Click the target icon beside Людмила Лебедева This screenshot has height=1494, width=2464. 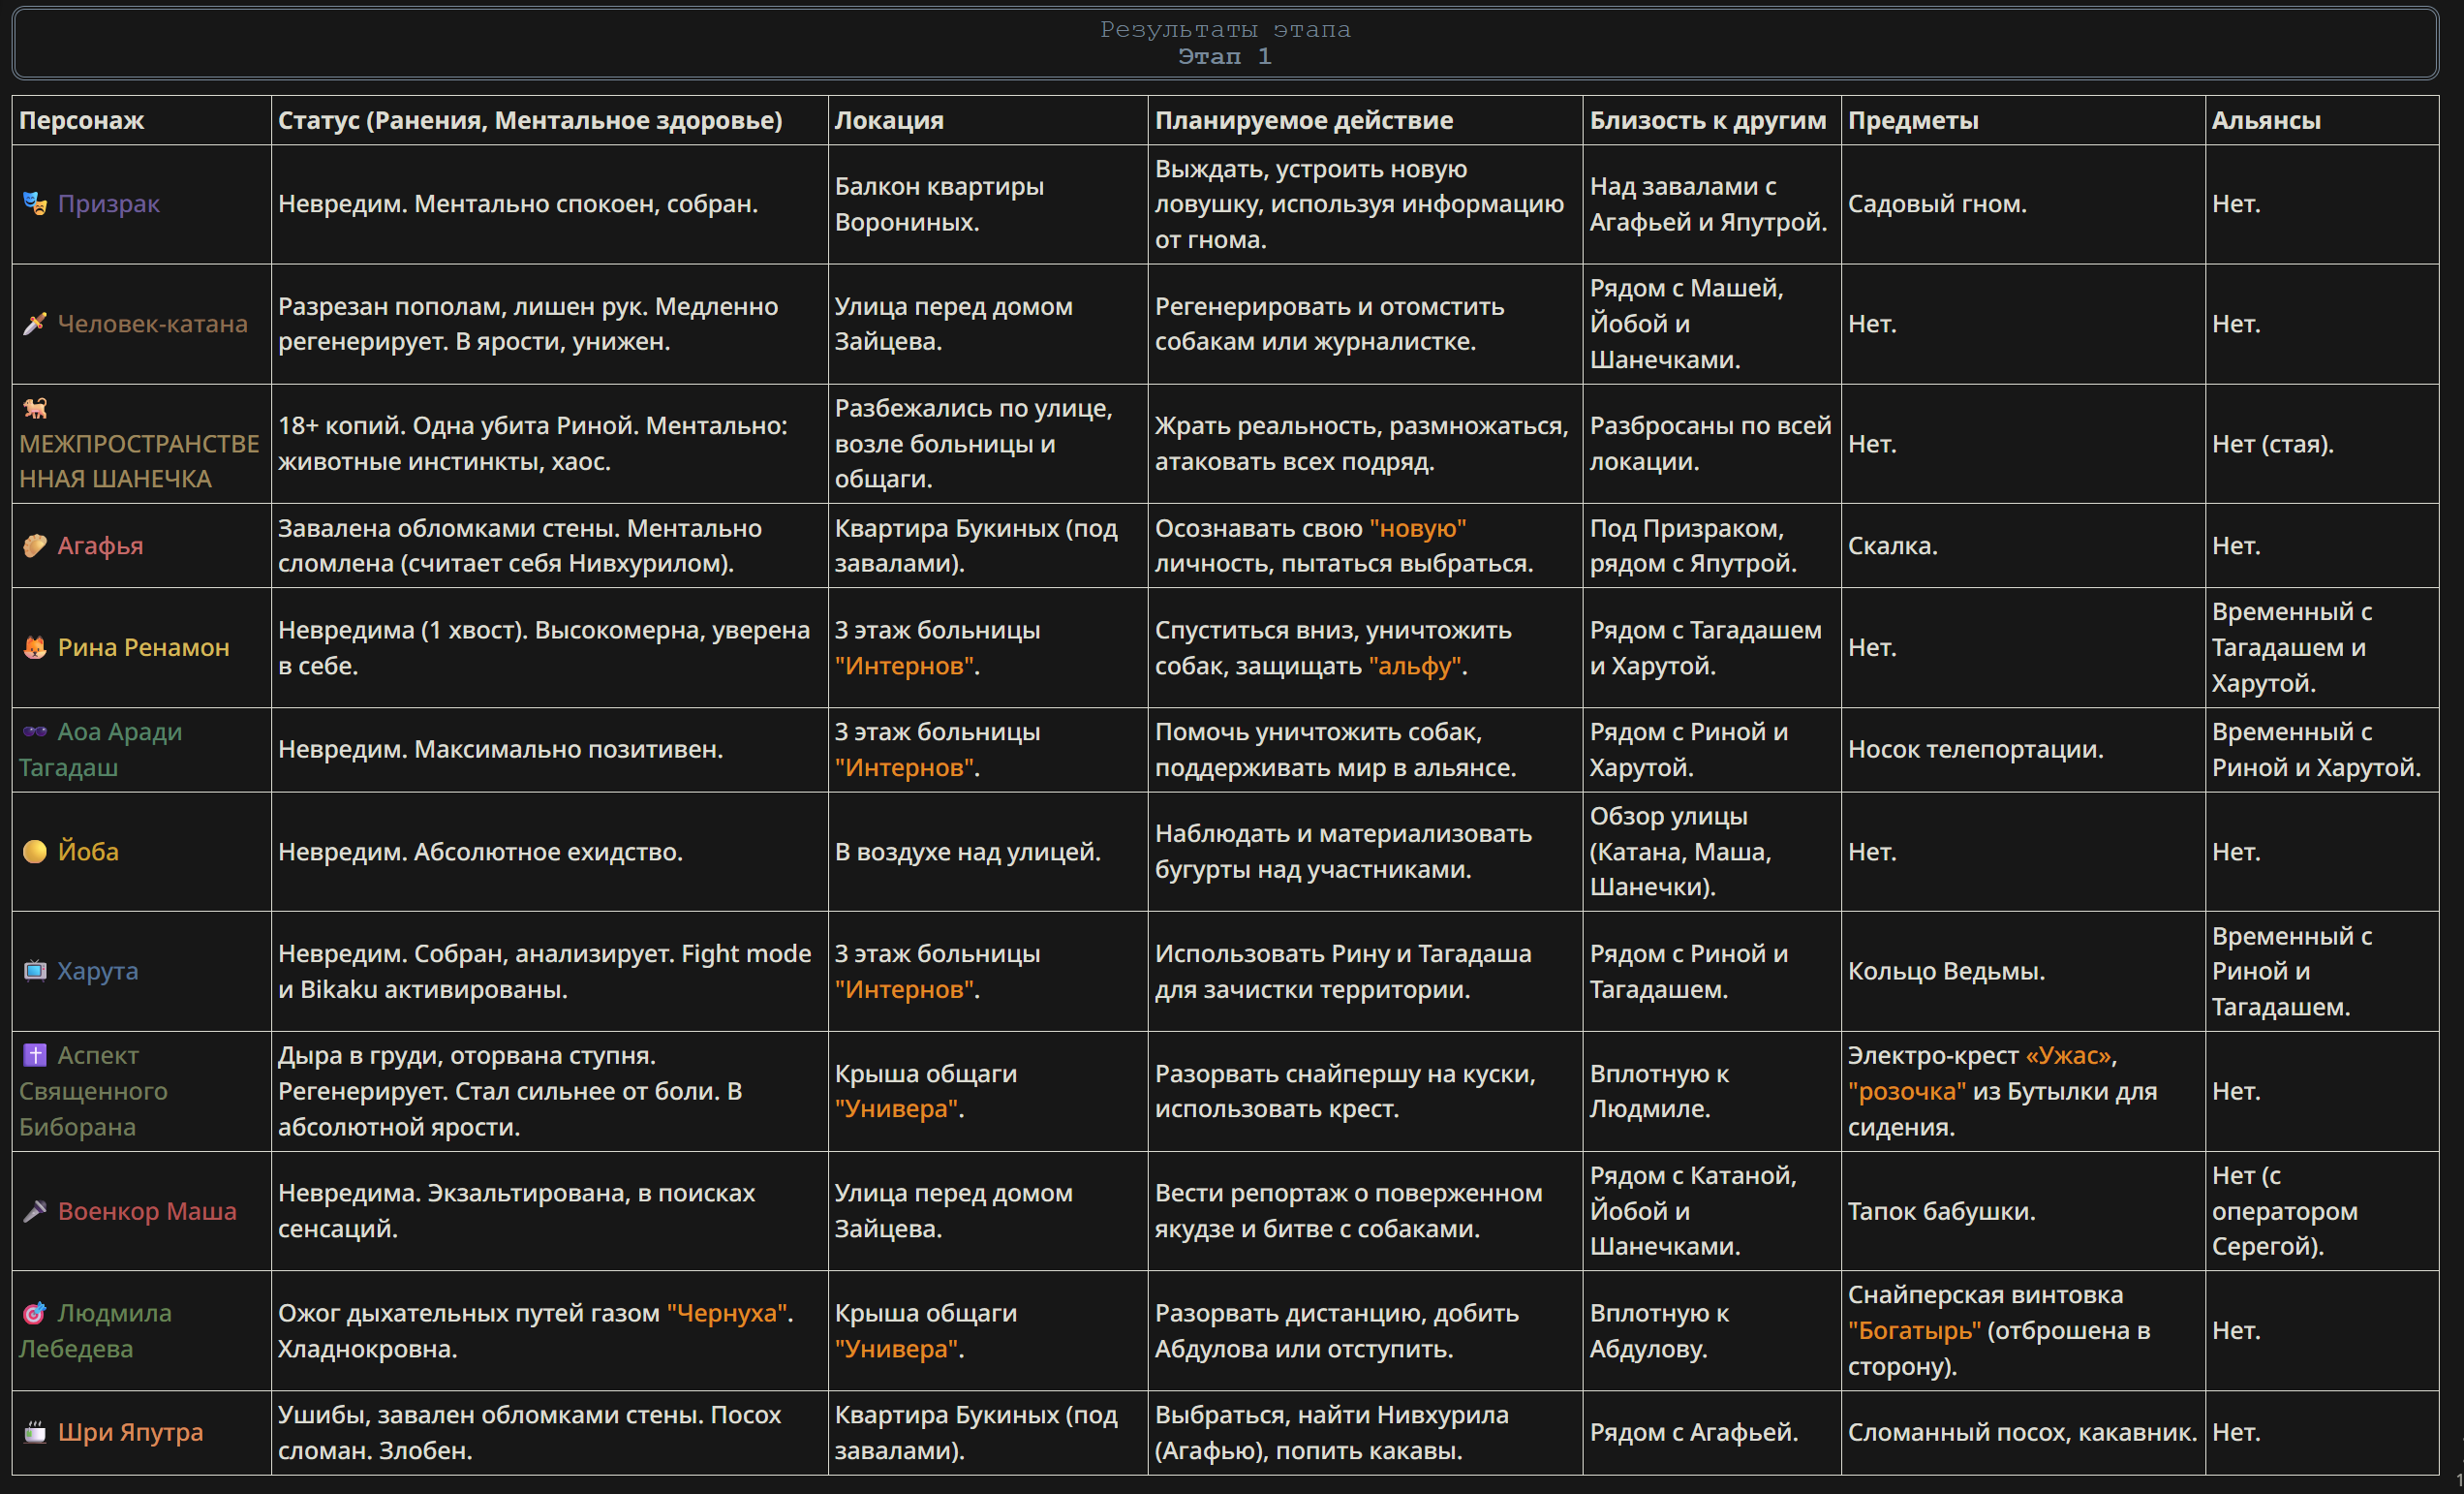click(35, 1313)
